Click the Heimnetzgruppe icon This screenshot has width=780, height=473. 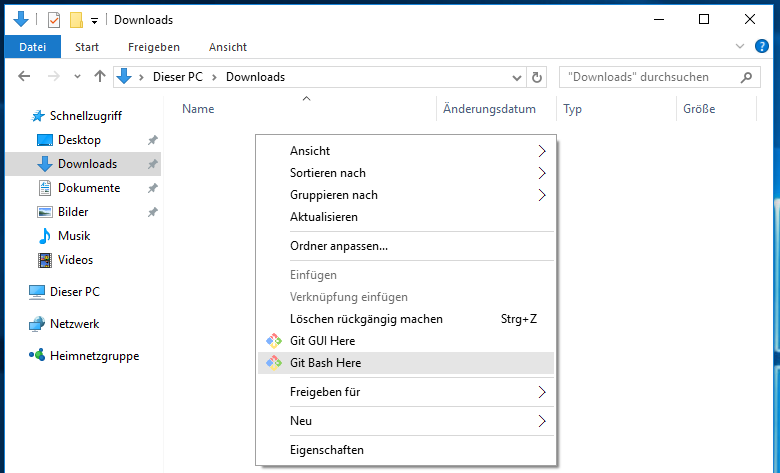click(37, 355)
